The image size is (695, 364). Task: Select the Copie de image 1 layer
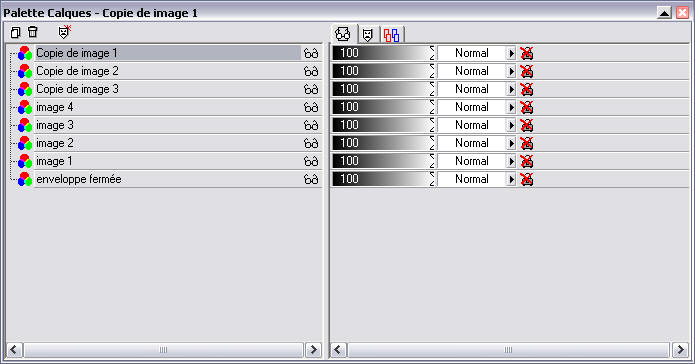click(x=168, y=53)
